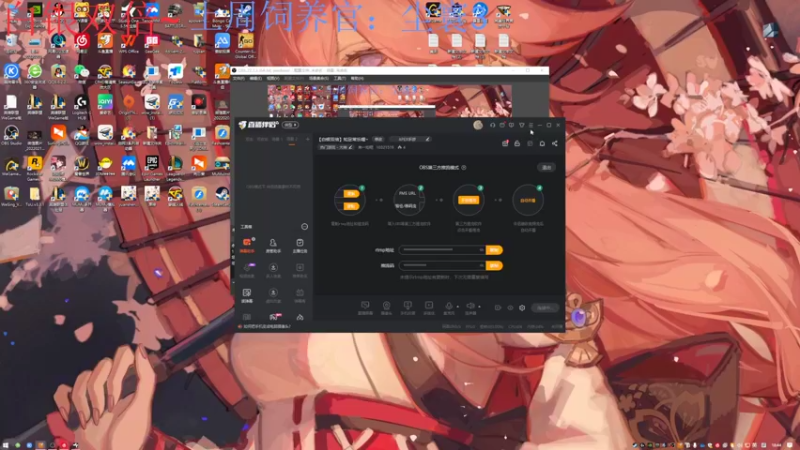Copy the rtmp address with its yellow button
The height and width of the screenshot is (450, 800).
pyautogui.click(x=494, y=250)
